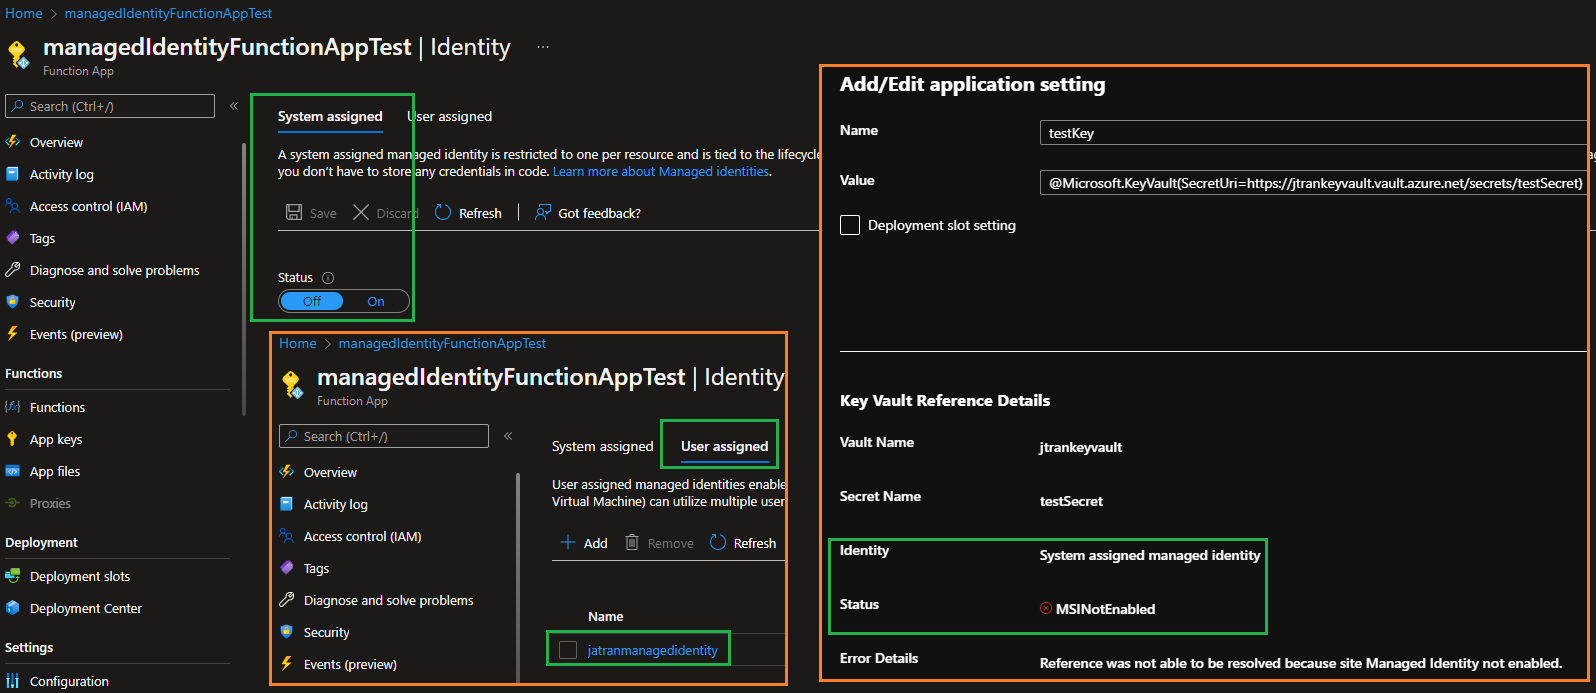The image size is (1596, 693).
Task: Click the Security shield icon in the main sidebar
Action: [13, 302]
